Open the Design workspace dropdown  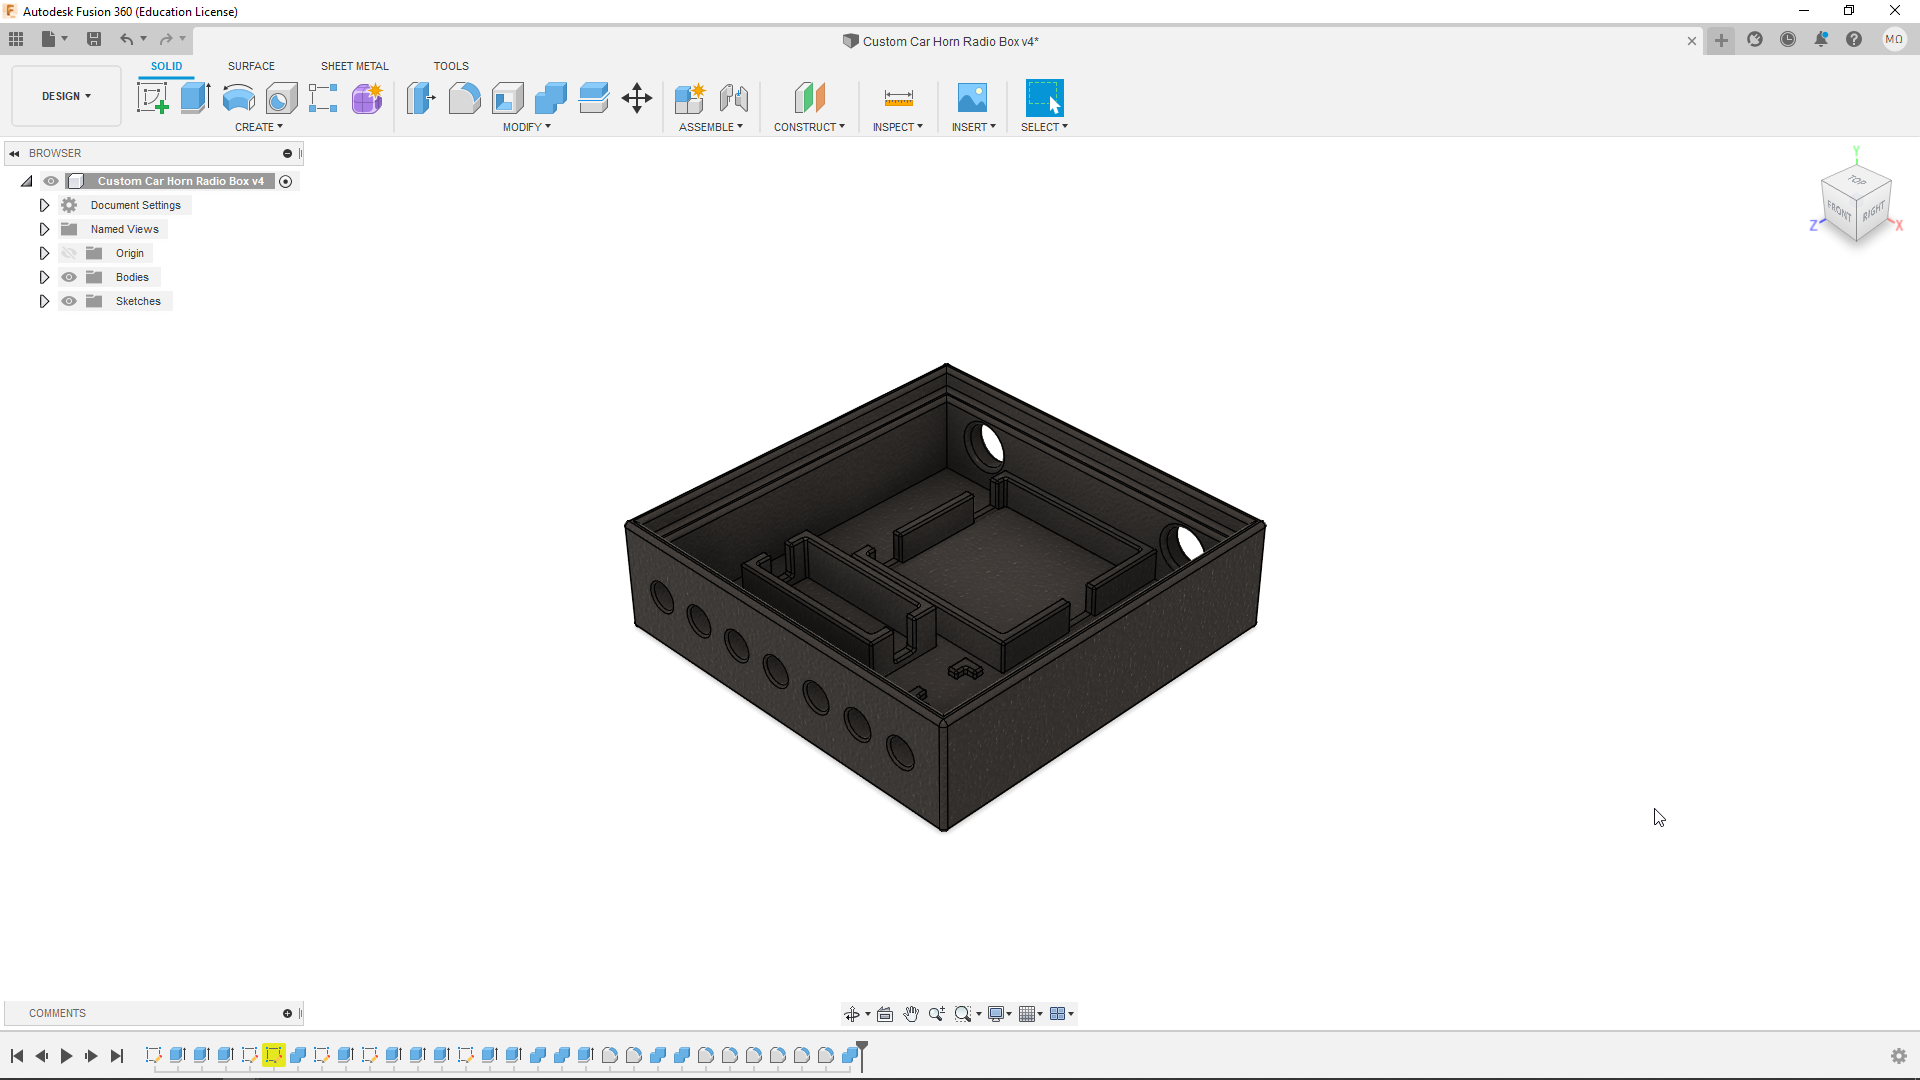(x=66, y=96)
